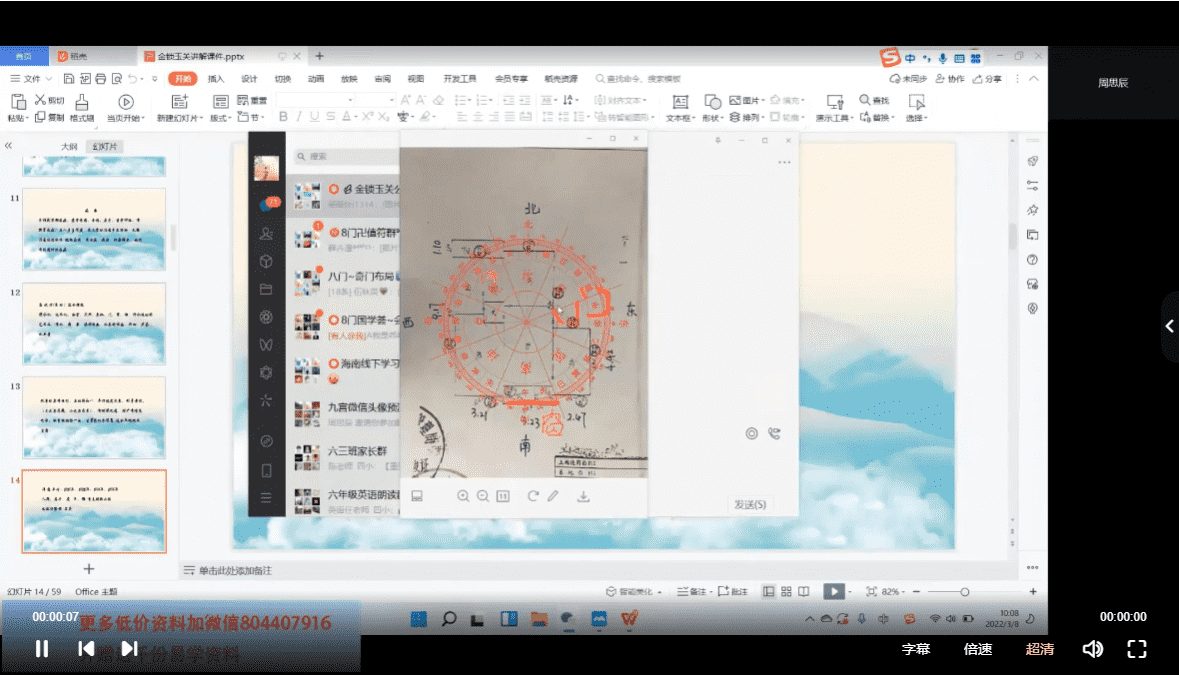Viewport: 1179px width, 675px height.
Task: Insert a text box (文本框)
Action: click(x=680, y=108)
